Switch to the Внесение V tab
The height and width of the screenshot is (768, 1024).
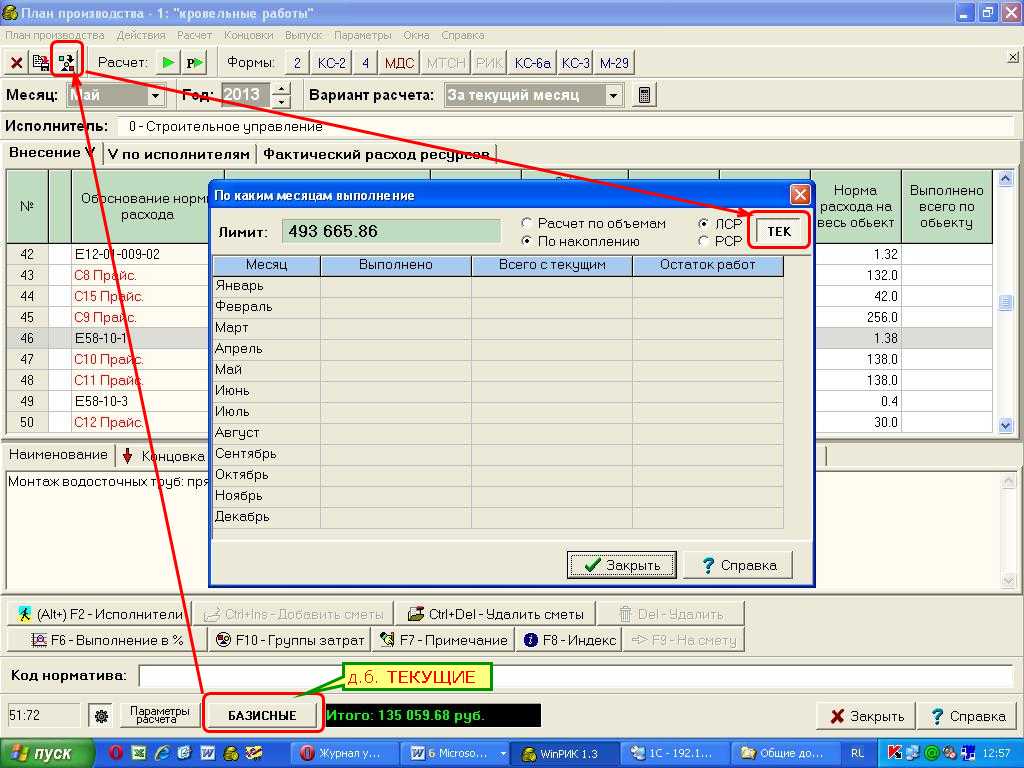coord(52,153)
